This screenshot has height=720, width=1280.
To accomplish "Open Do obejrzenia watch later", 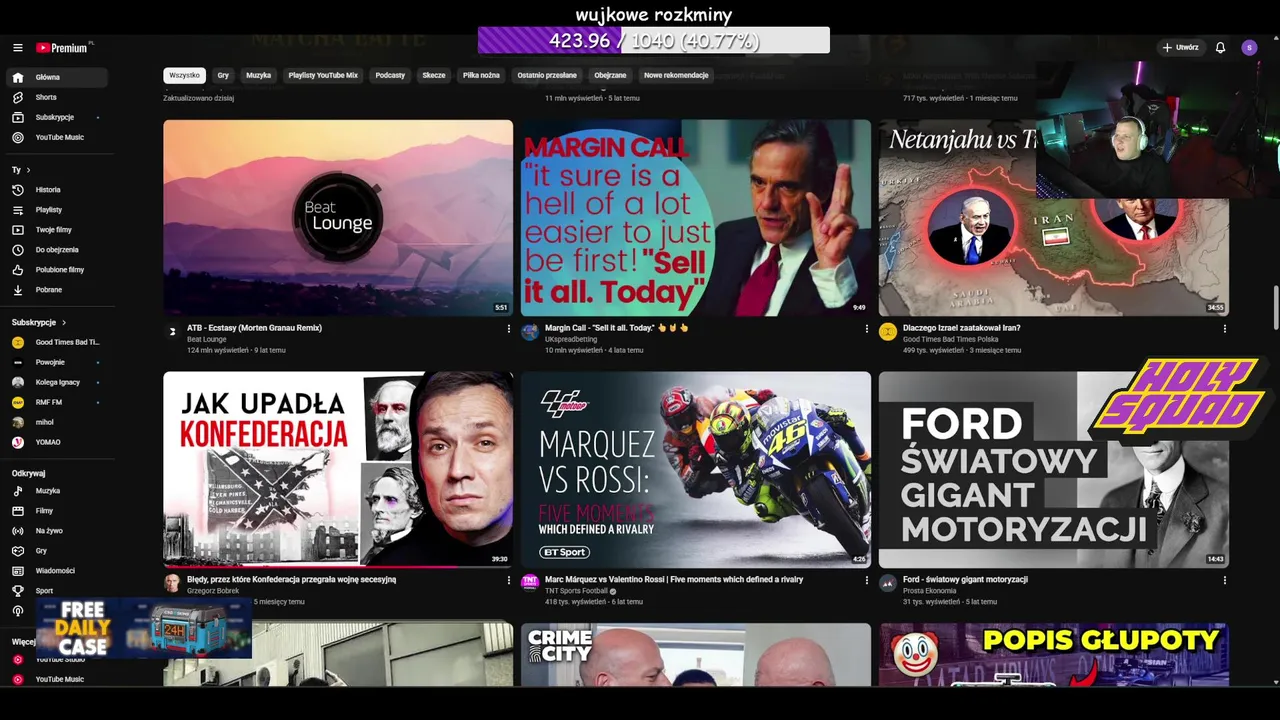I will point(56,249).
